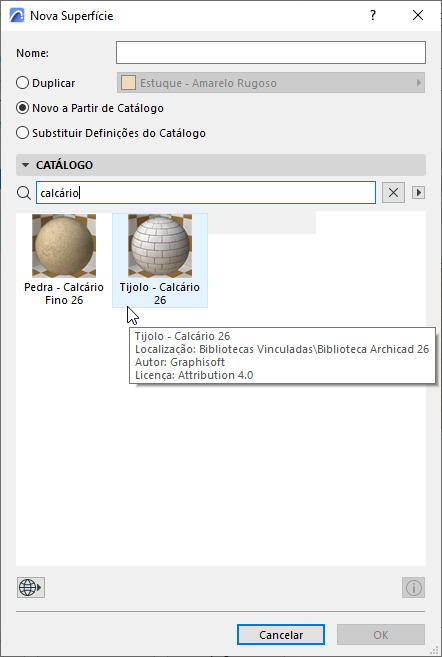This screenshot has width=442, height=657.
Task: Select Novo a Partir de Catálogo option
Action: click(22, 108)
